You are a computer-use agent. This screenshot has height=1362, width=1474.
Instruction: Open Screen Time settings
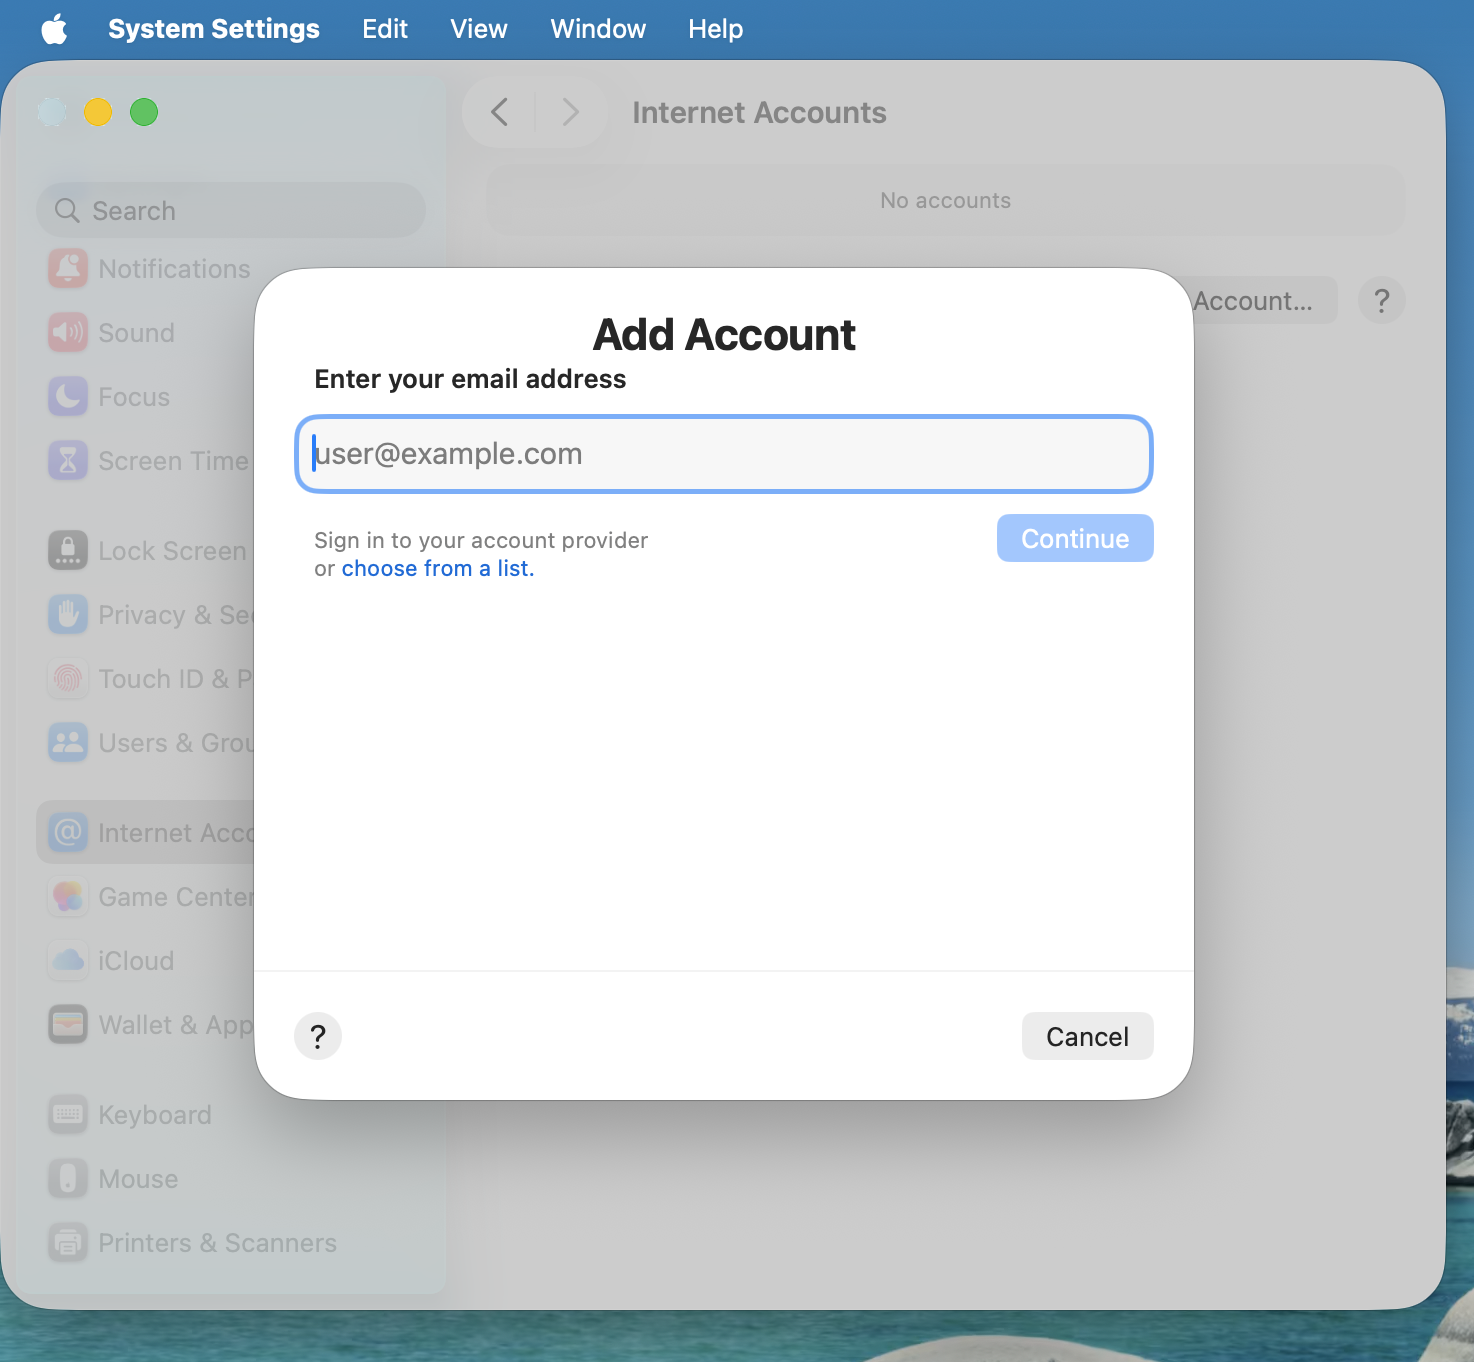click(172, 460)
